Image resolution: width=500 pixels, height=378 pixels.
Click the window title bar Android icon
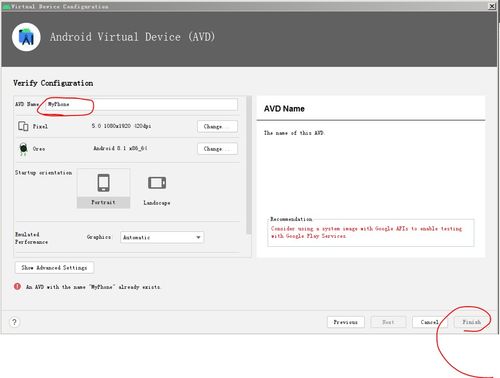pos(6,6)
